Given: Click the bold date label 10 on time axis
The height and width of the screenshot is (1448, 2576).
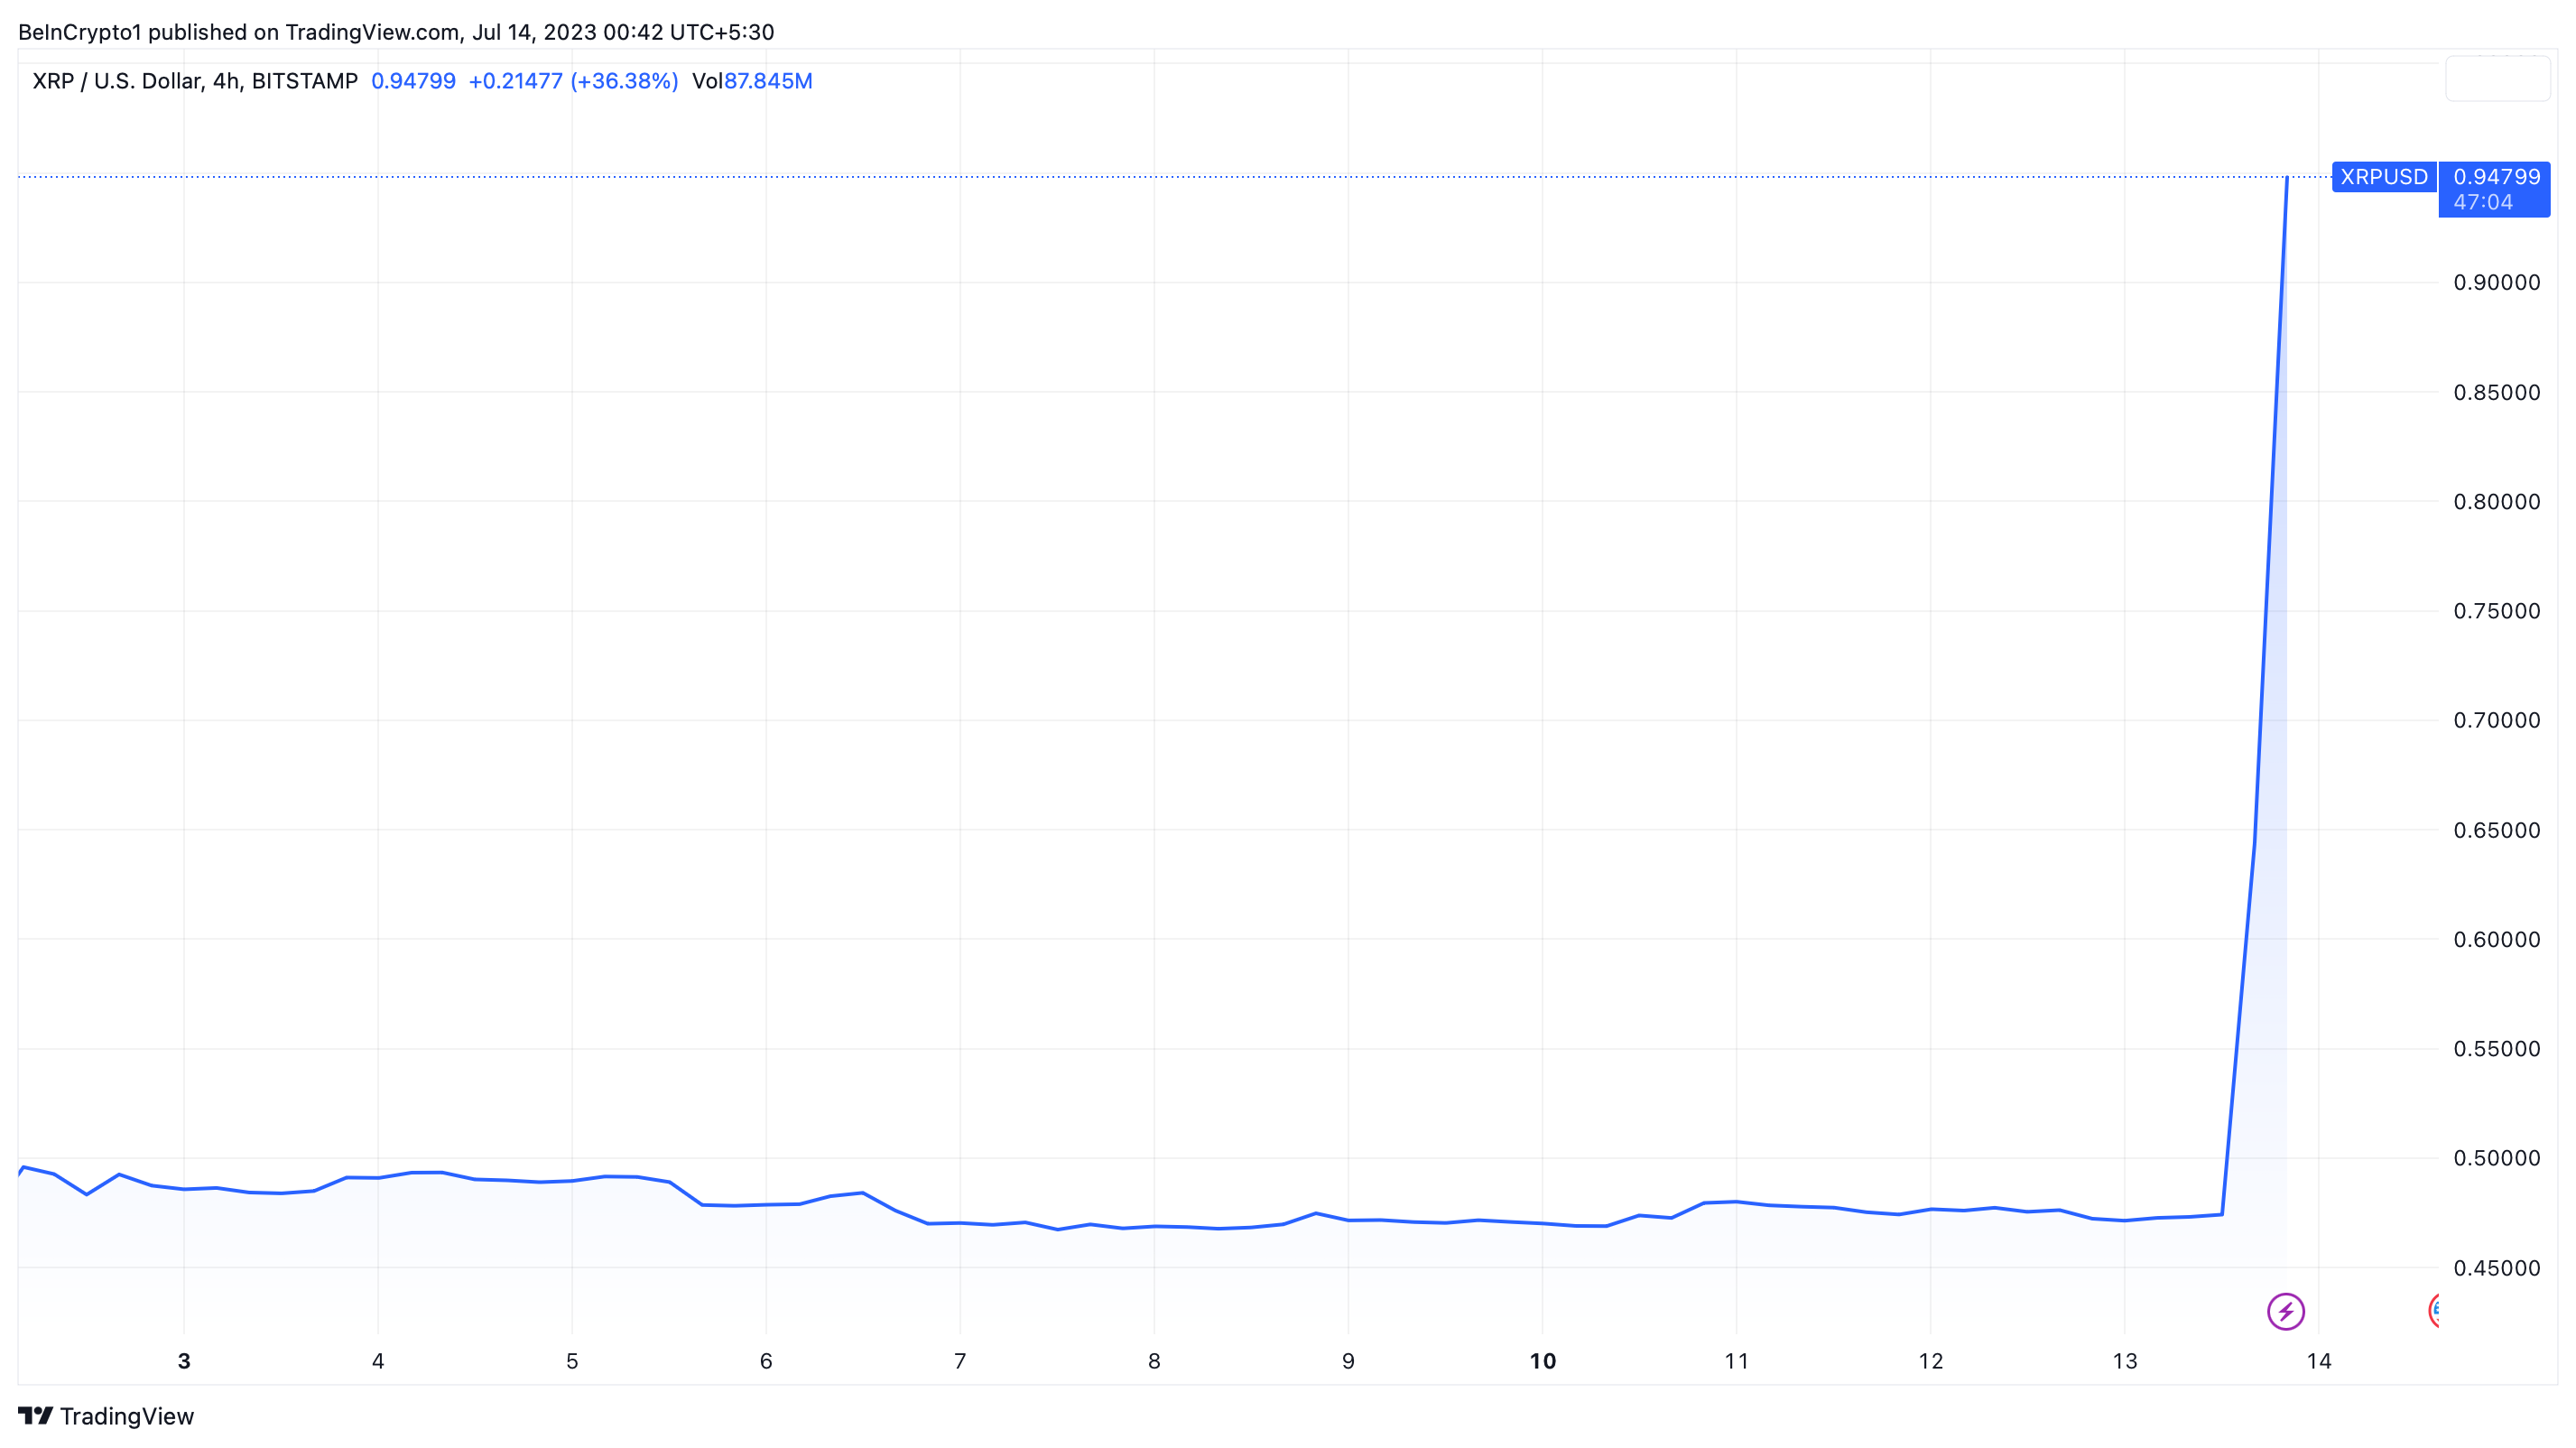Looking at the screenshot, I should point(1542,1361).
